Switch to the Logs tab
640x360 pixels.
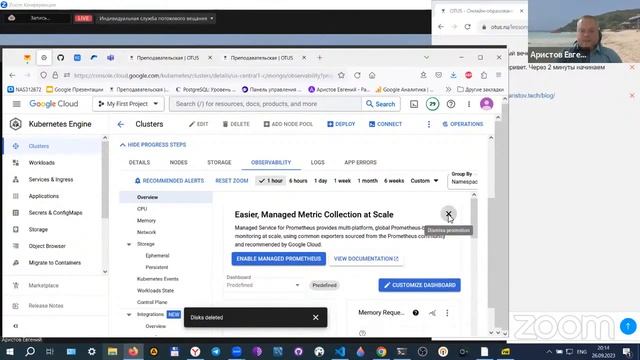pyautogui.click(x=318, y=162)
